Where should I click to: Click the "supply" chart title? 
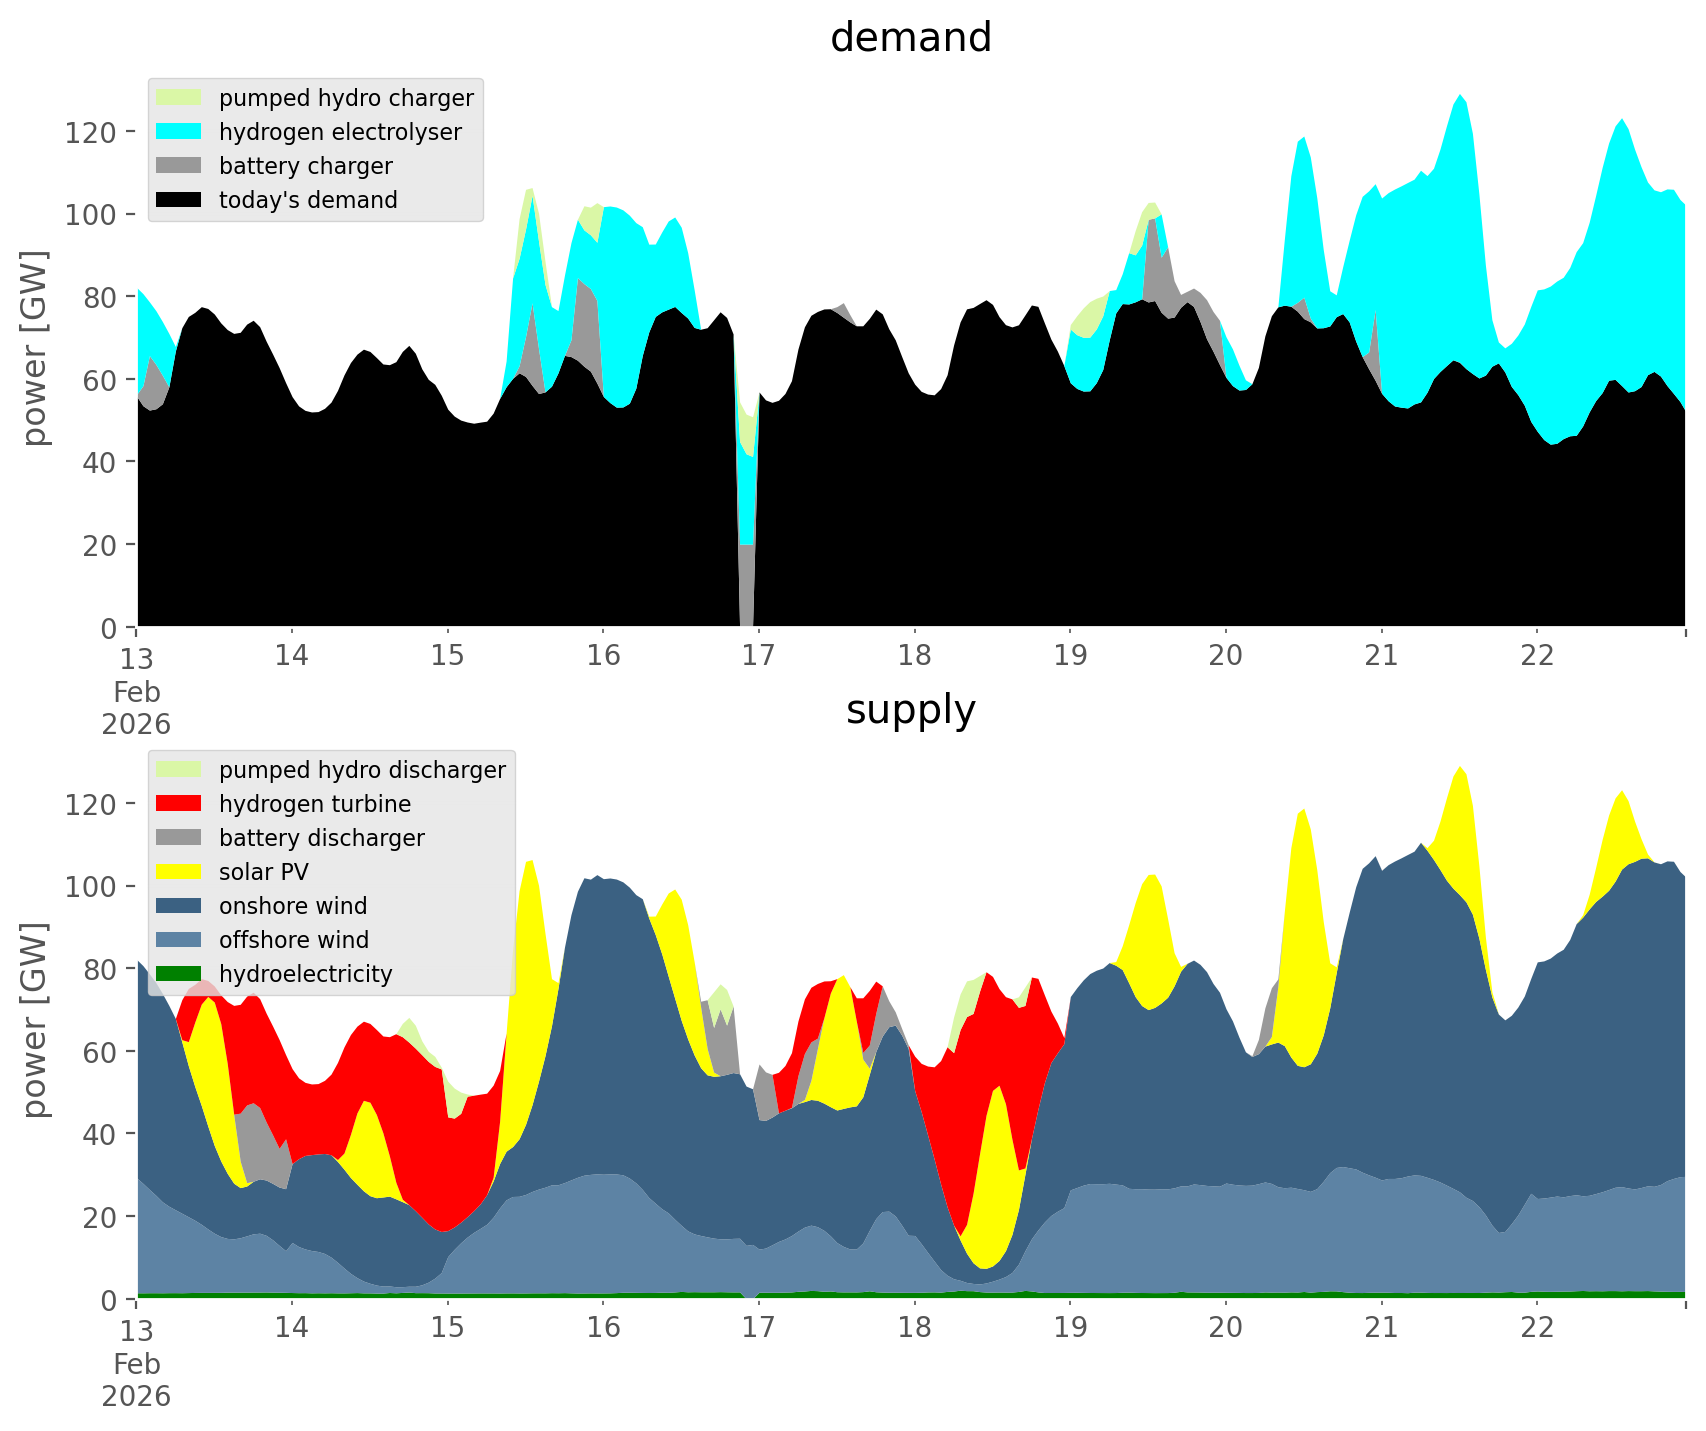click(910, 710)
